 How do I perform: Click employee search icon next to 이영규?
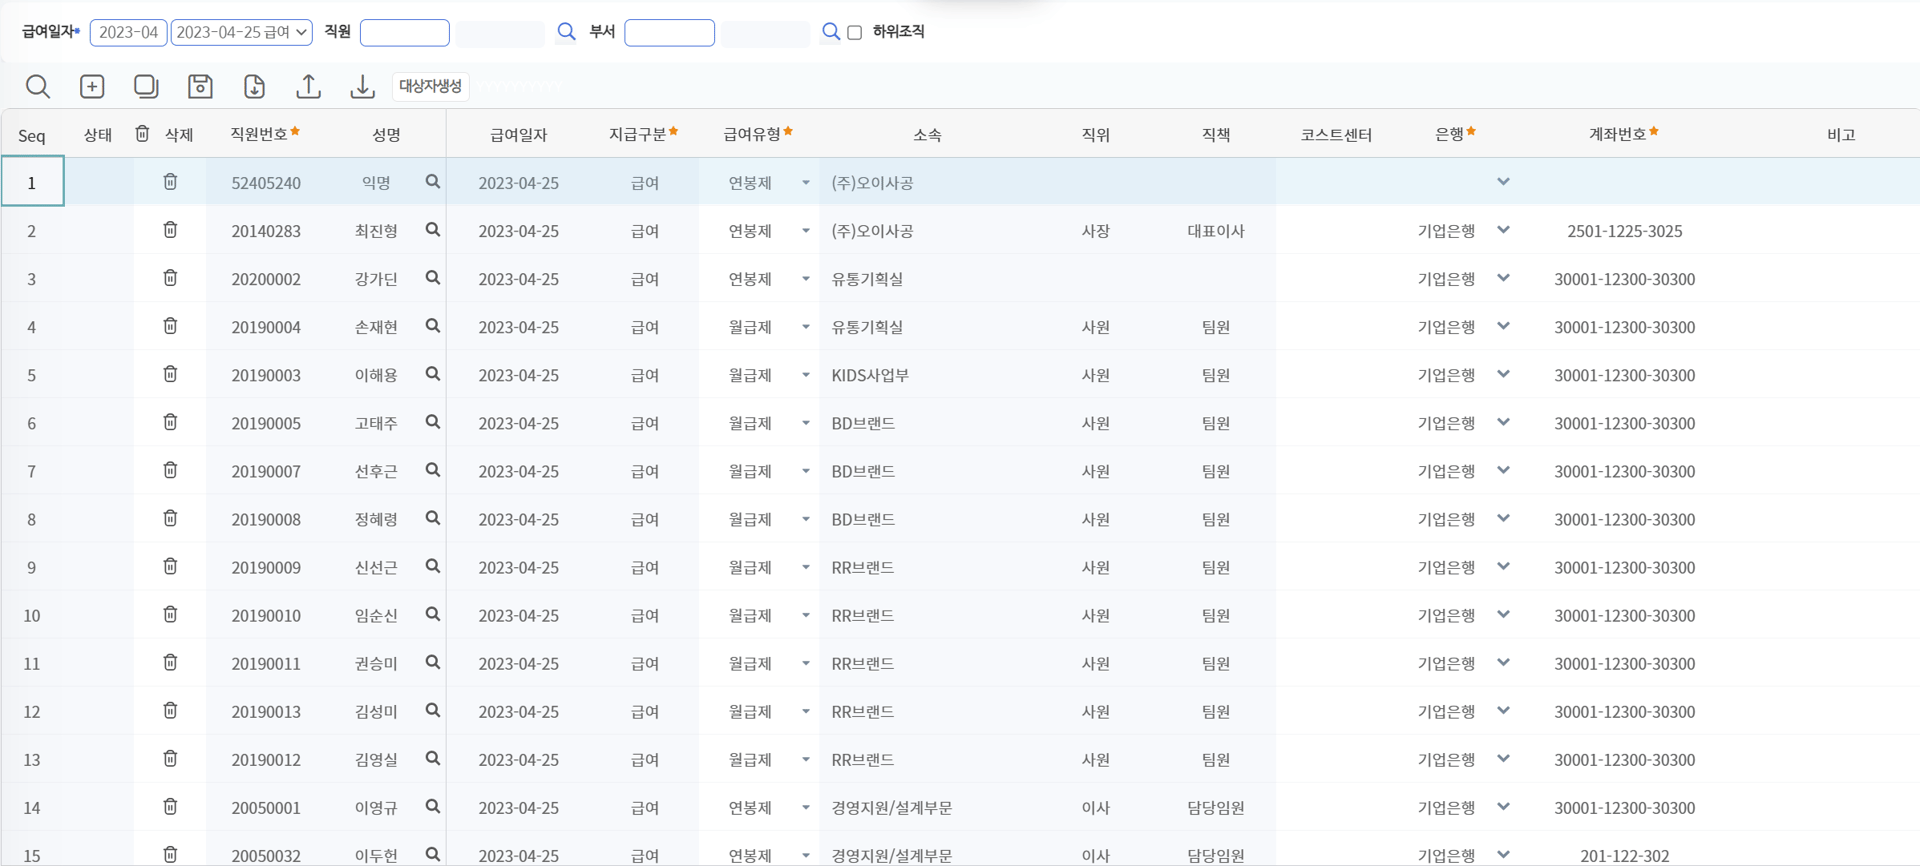pyautogui.click(x=432, y=806)
